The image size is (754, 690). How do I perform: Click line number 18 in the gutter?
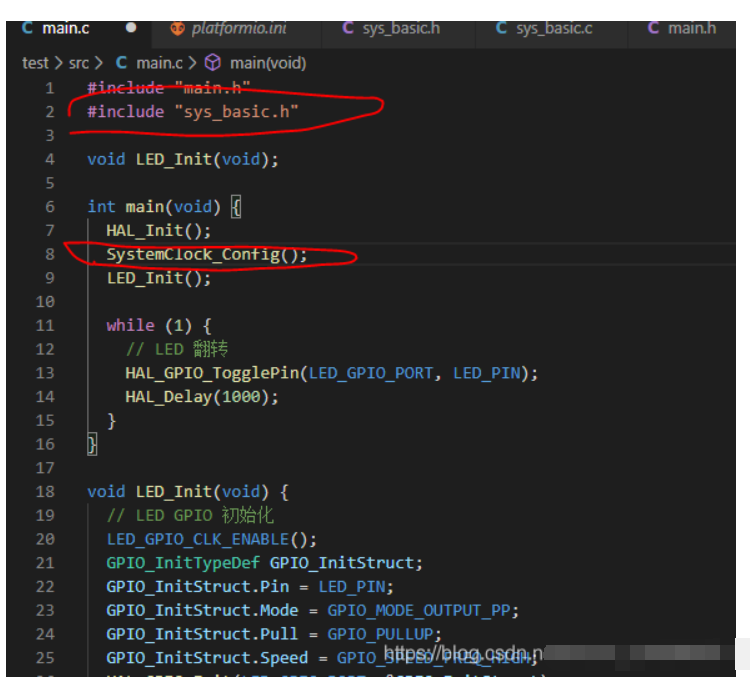(45, 491)
